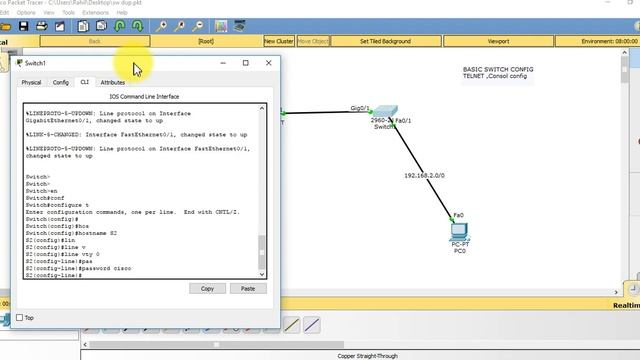640x360 pixels.
Task: Click the [Root] navigation label
Action: tap(206, 41)
